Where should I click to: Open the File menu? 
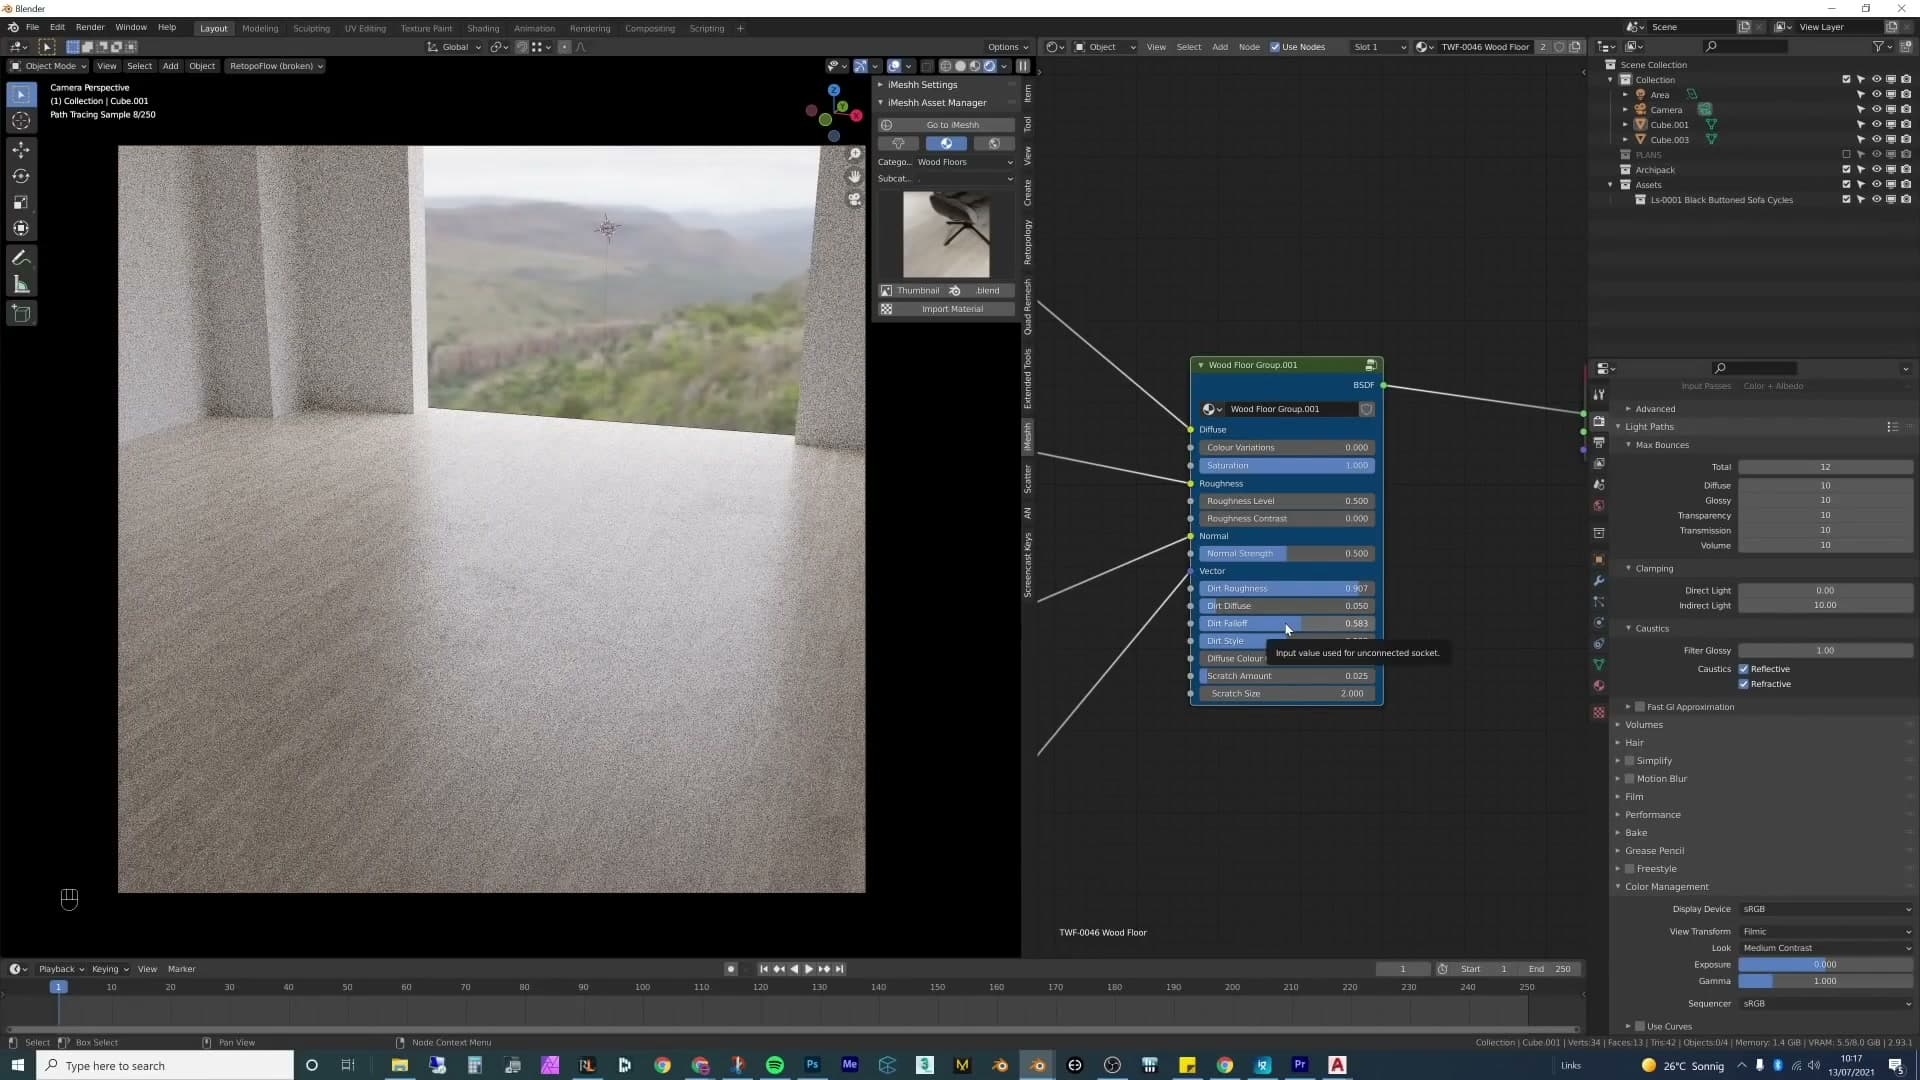tap(32, 27)
